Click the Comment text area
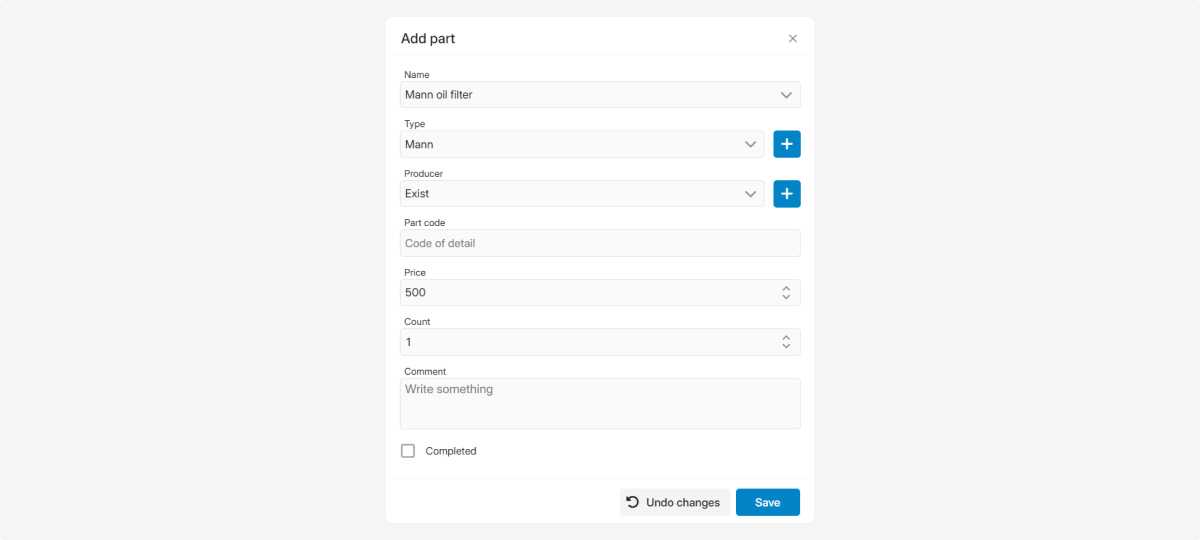This screenshot has height=540, width=1200. (x=600, y=403)
